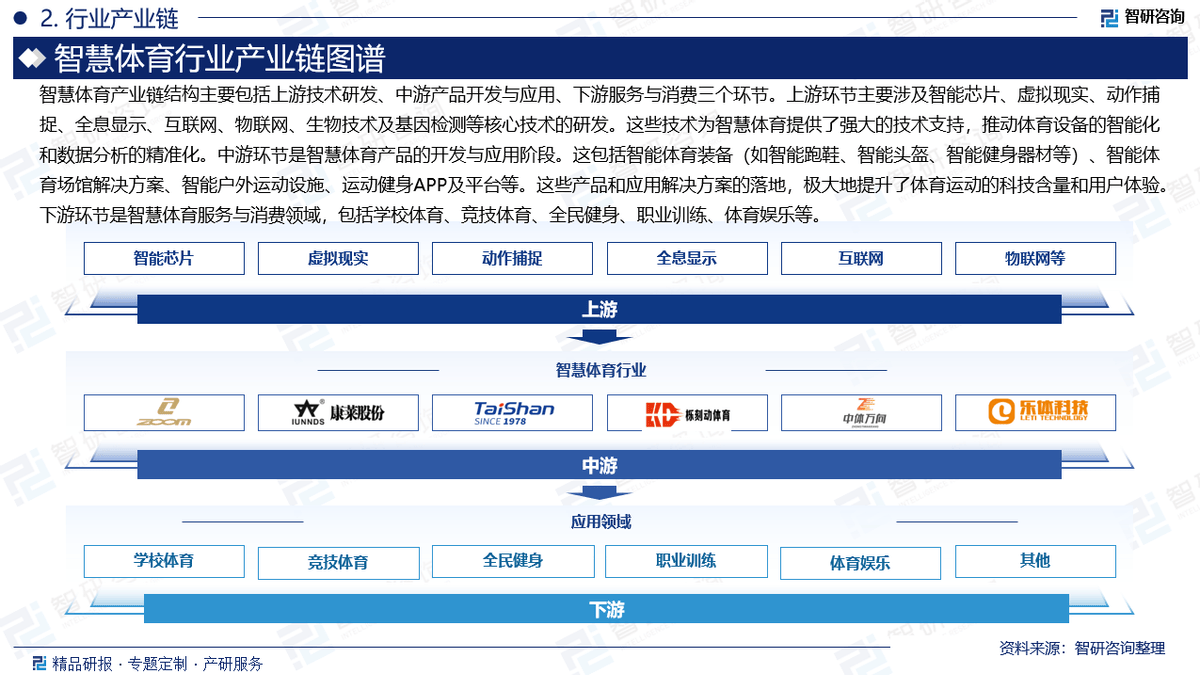Image resolution: width=1200 pixels, height=675 pixels.
Task: Select the 学校体育 application box
Action: point(164,561)
